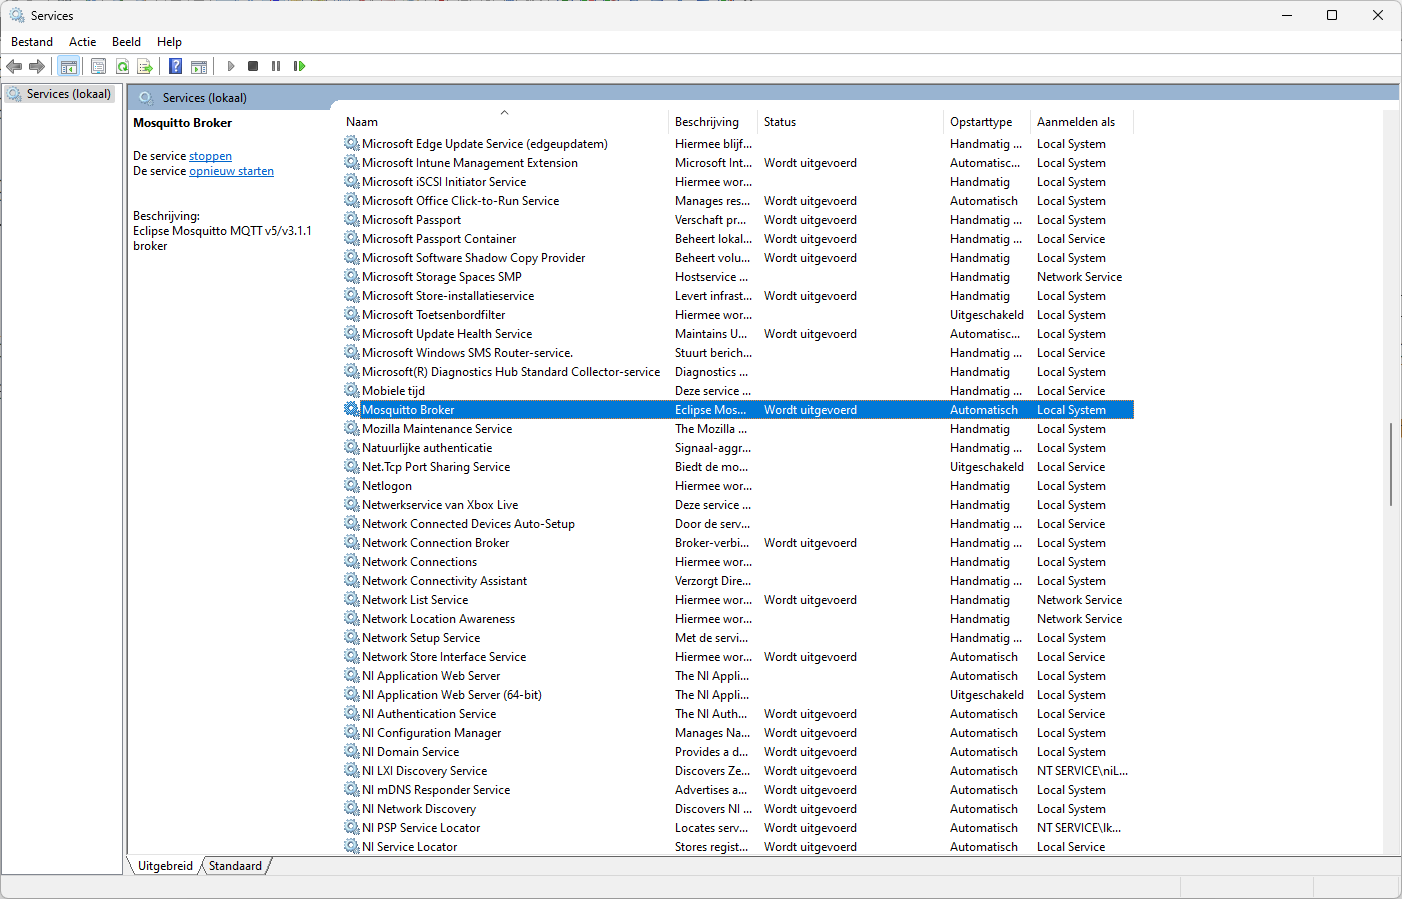
Task: Click the stoppen link for Mosquitto Broker
Action: pos(210,155)
